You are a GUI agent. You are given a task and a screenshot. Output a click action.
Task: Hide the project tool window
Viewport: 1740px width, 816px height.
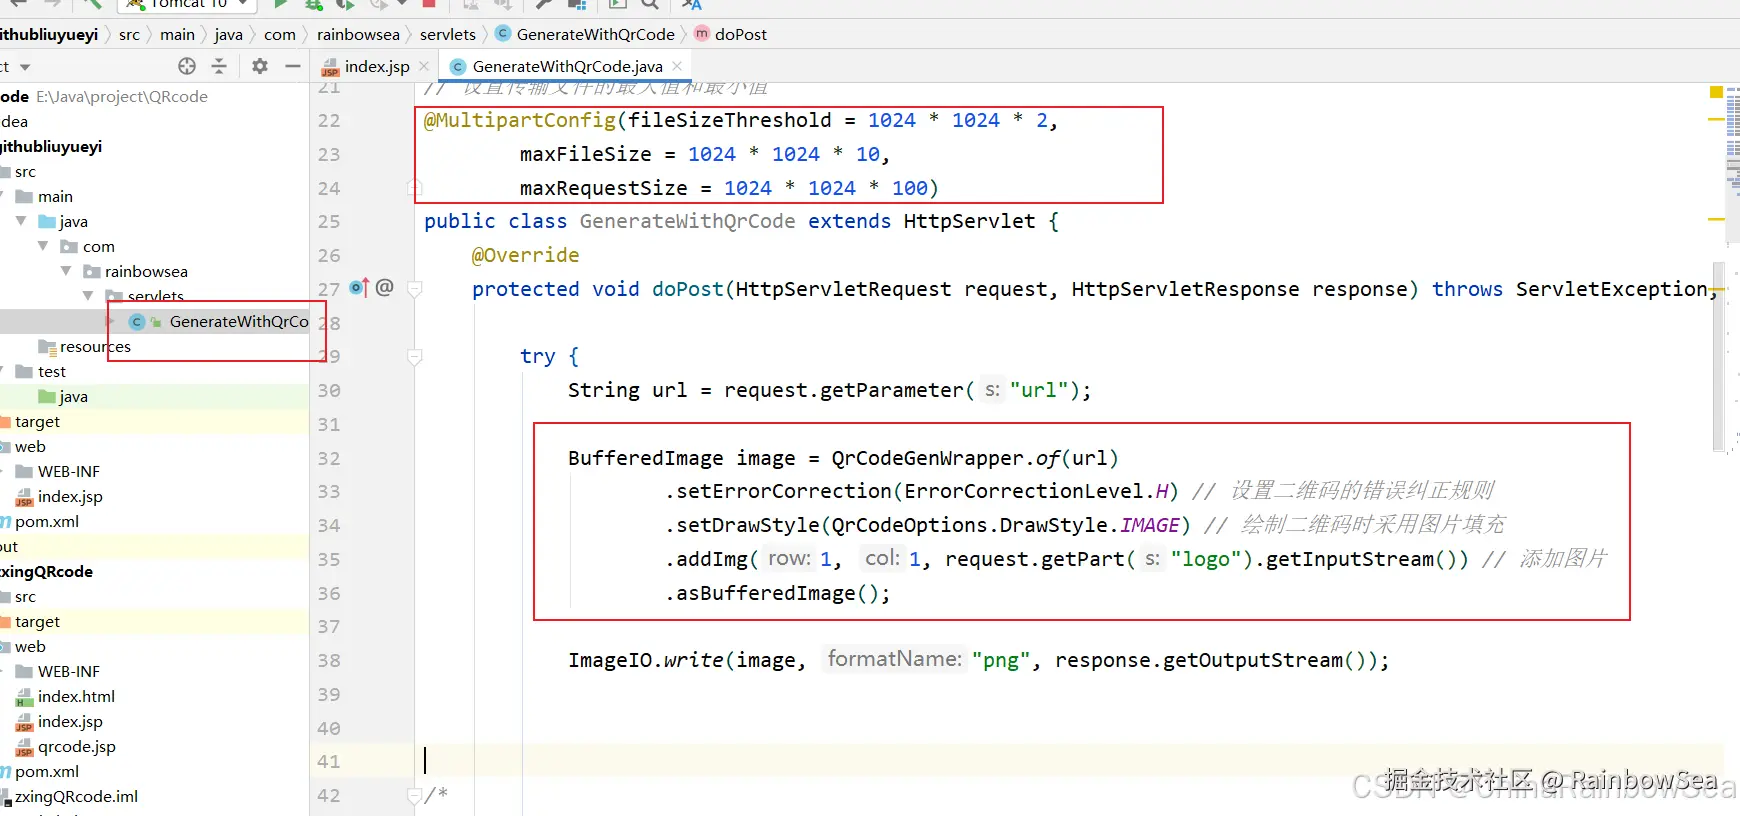pos(292,66)
